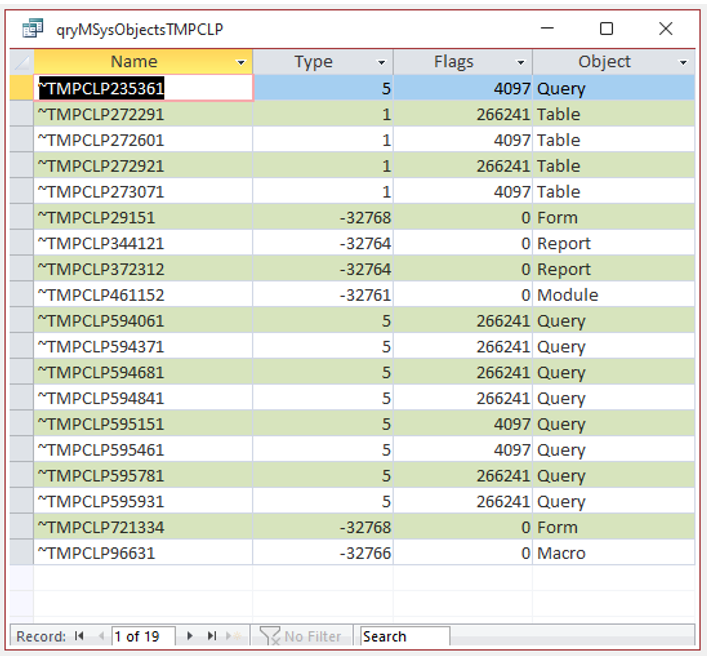Open the Type column filter dropdown
This screenshot has height=656, width=707.
point(381,63)
